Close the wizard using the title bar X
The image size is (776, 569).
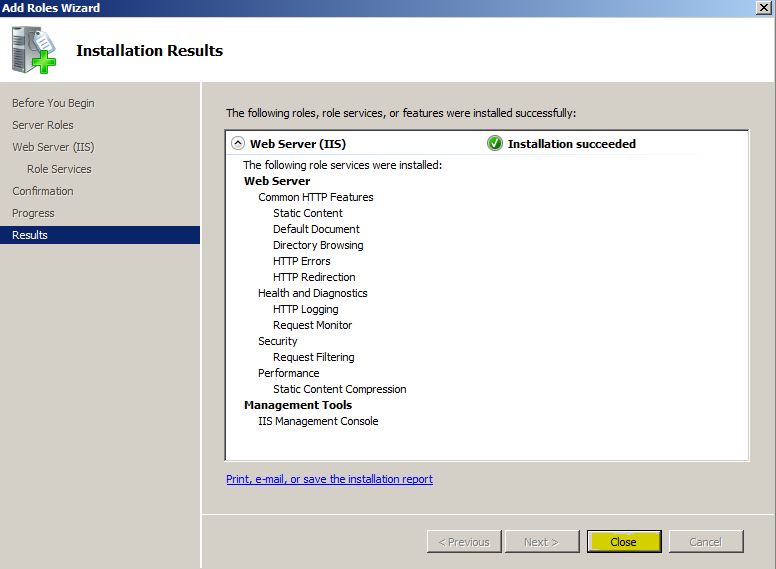pyautogui.click(x=765, y=8)
